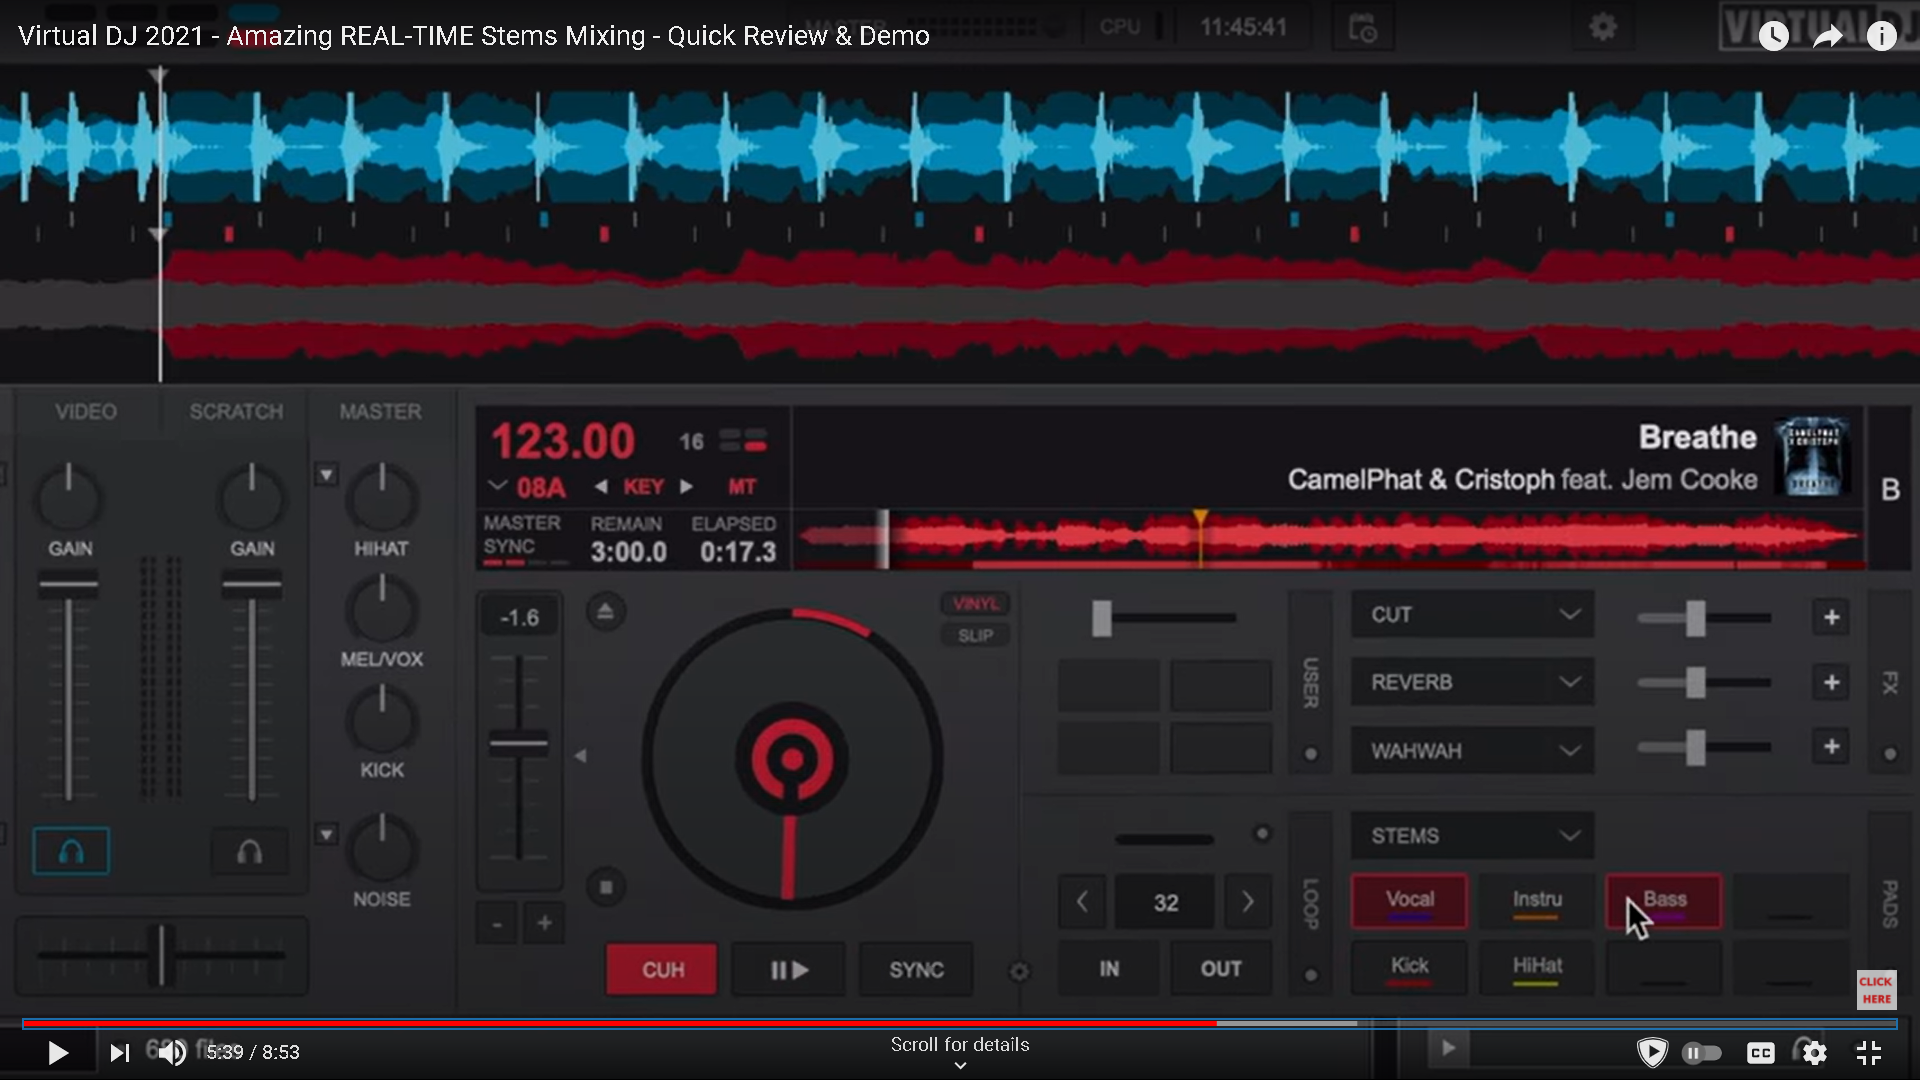Image resolution: width=1920 pixels, height=1080 pixels.
Task: Shift key down with left arrow
Action: [x=601, y=487]
